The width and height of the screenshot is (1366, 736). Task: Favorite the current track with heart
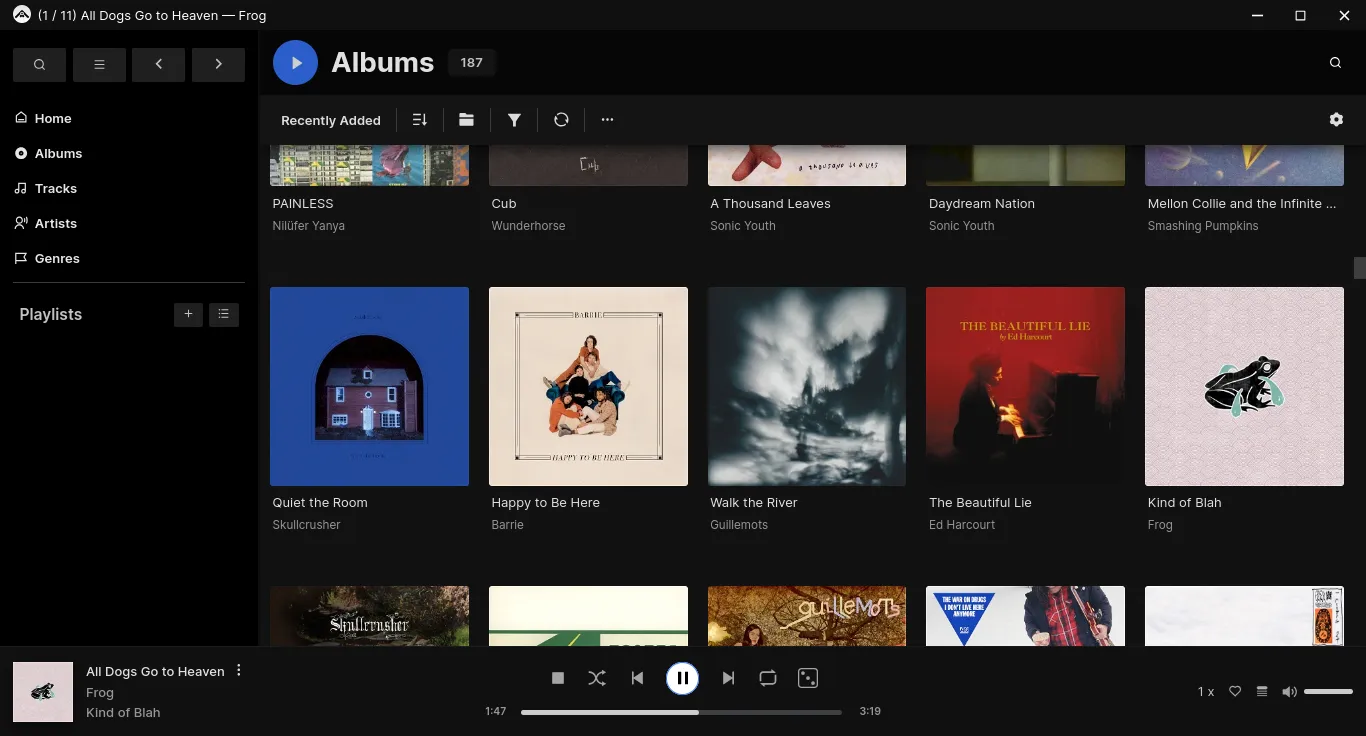1235,692
